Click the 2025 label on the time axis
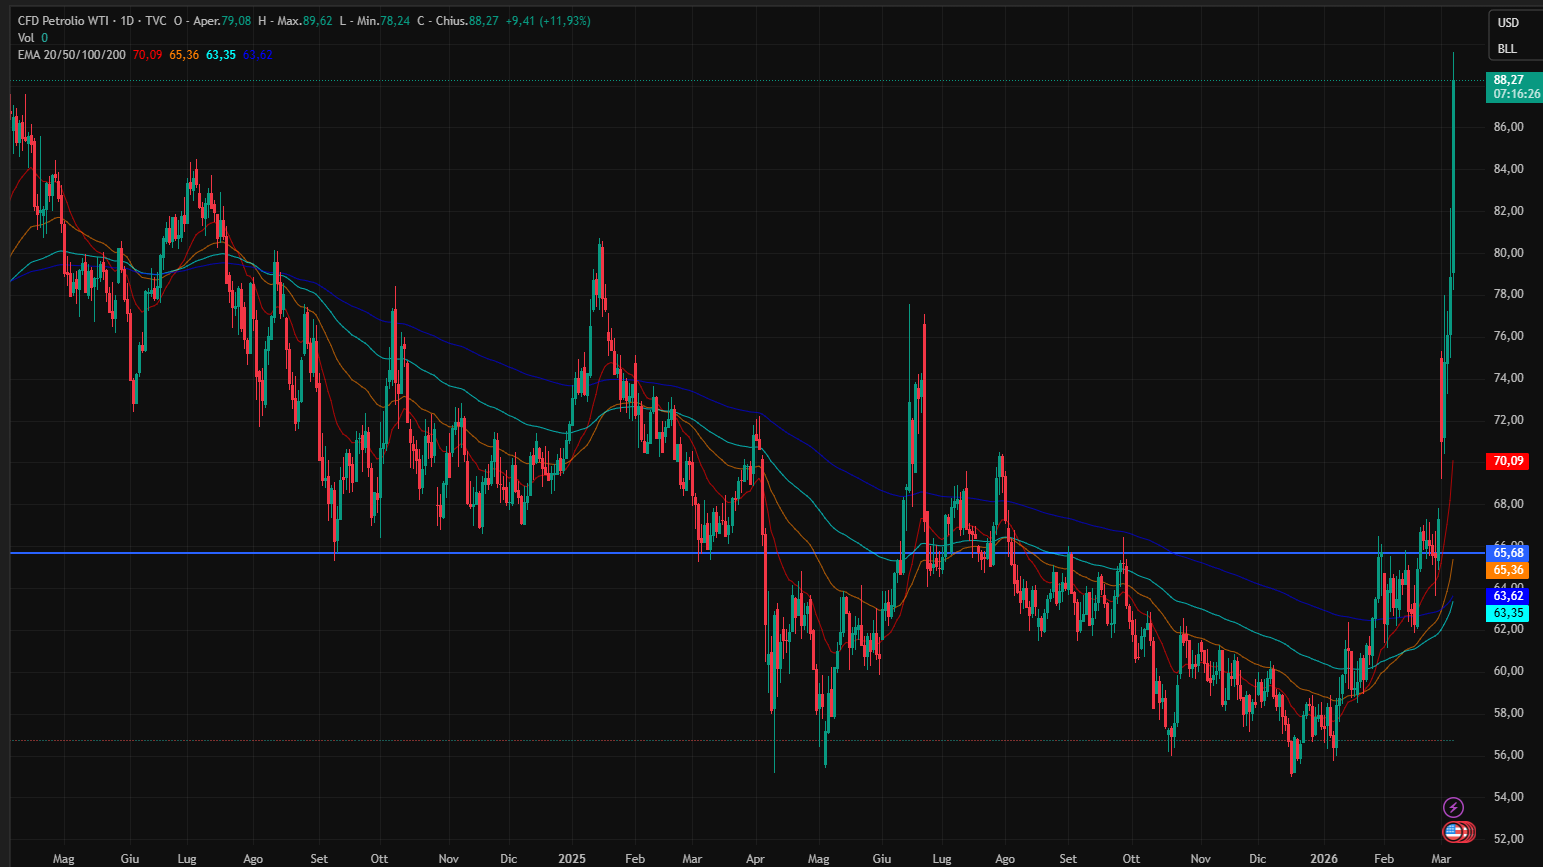The height and width of the screenshot is (867, 1543). (x=572, y=859)
